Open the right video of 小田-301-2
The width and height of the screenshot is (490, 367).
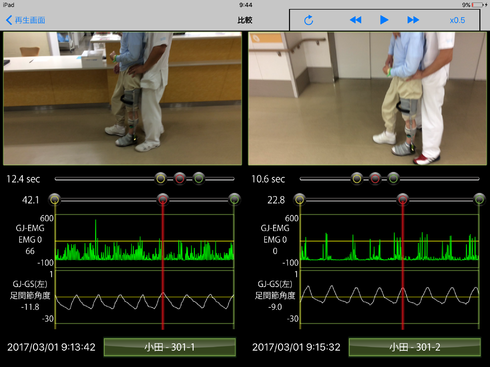coord(367,98)
